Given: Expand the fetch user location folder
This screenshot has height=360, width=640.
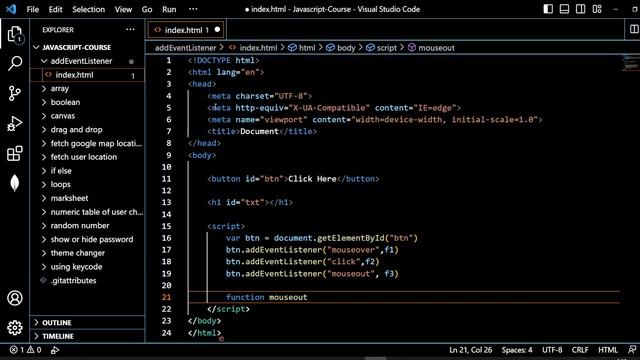Looking at the screenshot, I should pyautogui.click(x=87, y=157).
